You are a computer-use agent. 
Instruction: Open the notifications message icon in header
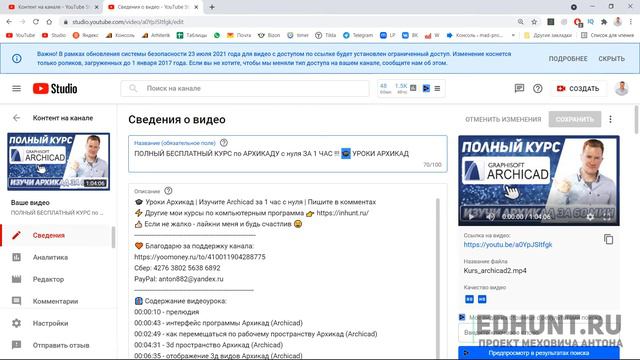519,89
